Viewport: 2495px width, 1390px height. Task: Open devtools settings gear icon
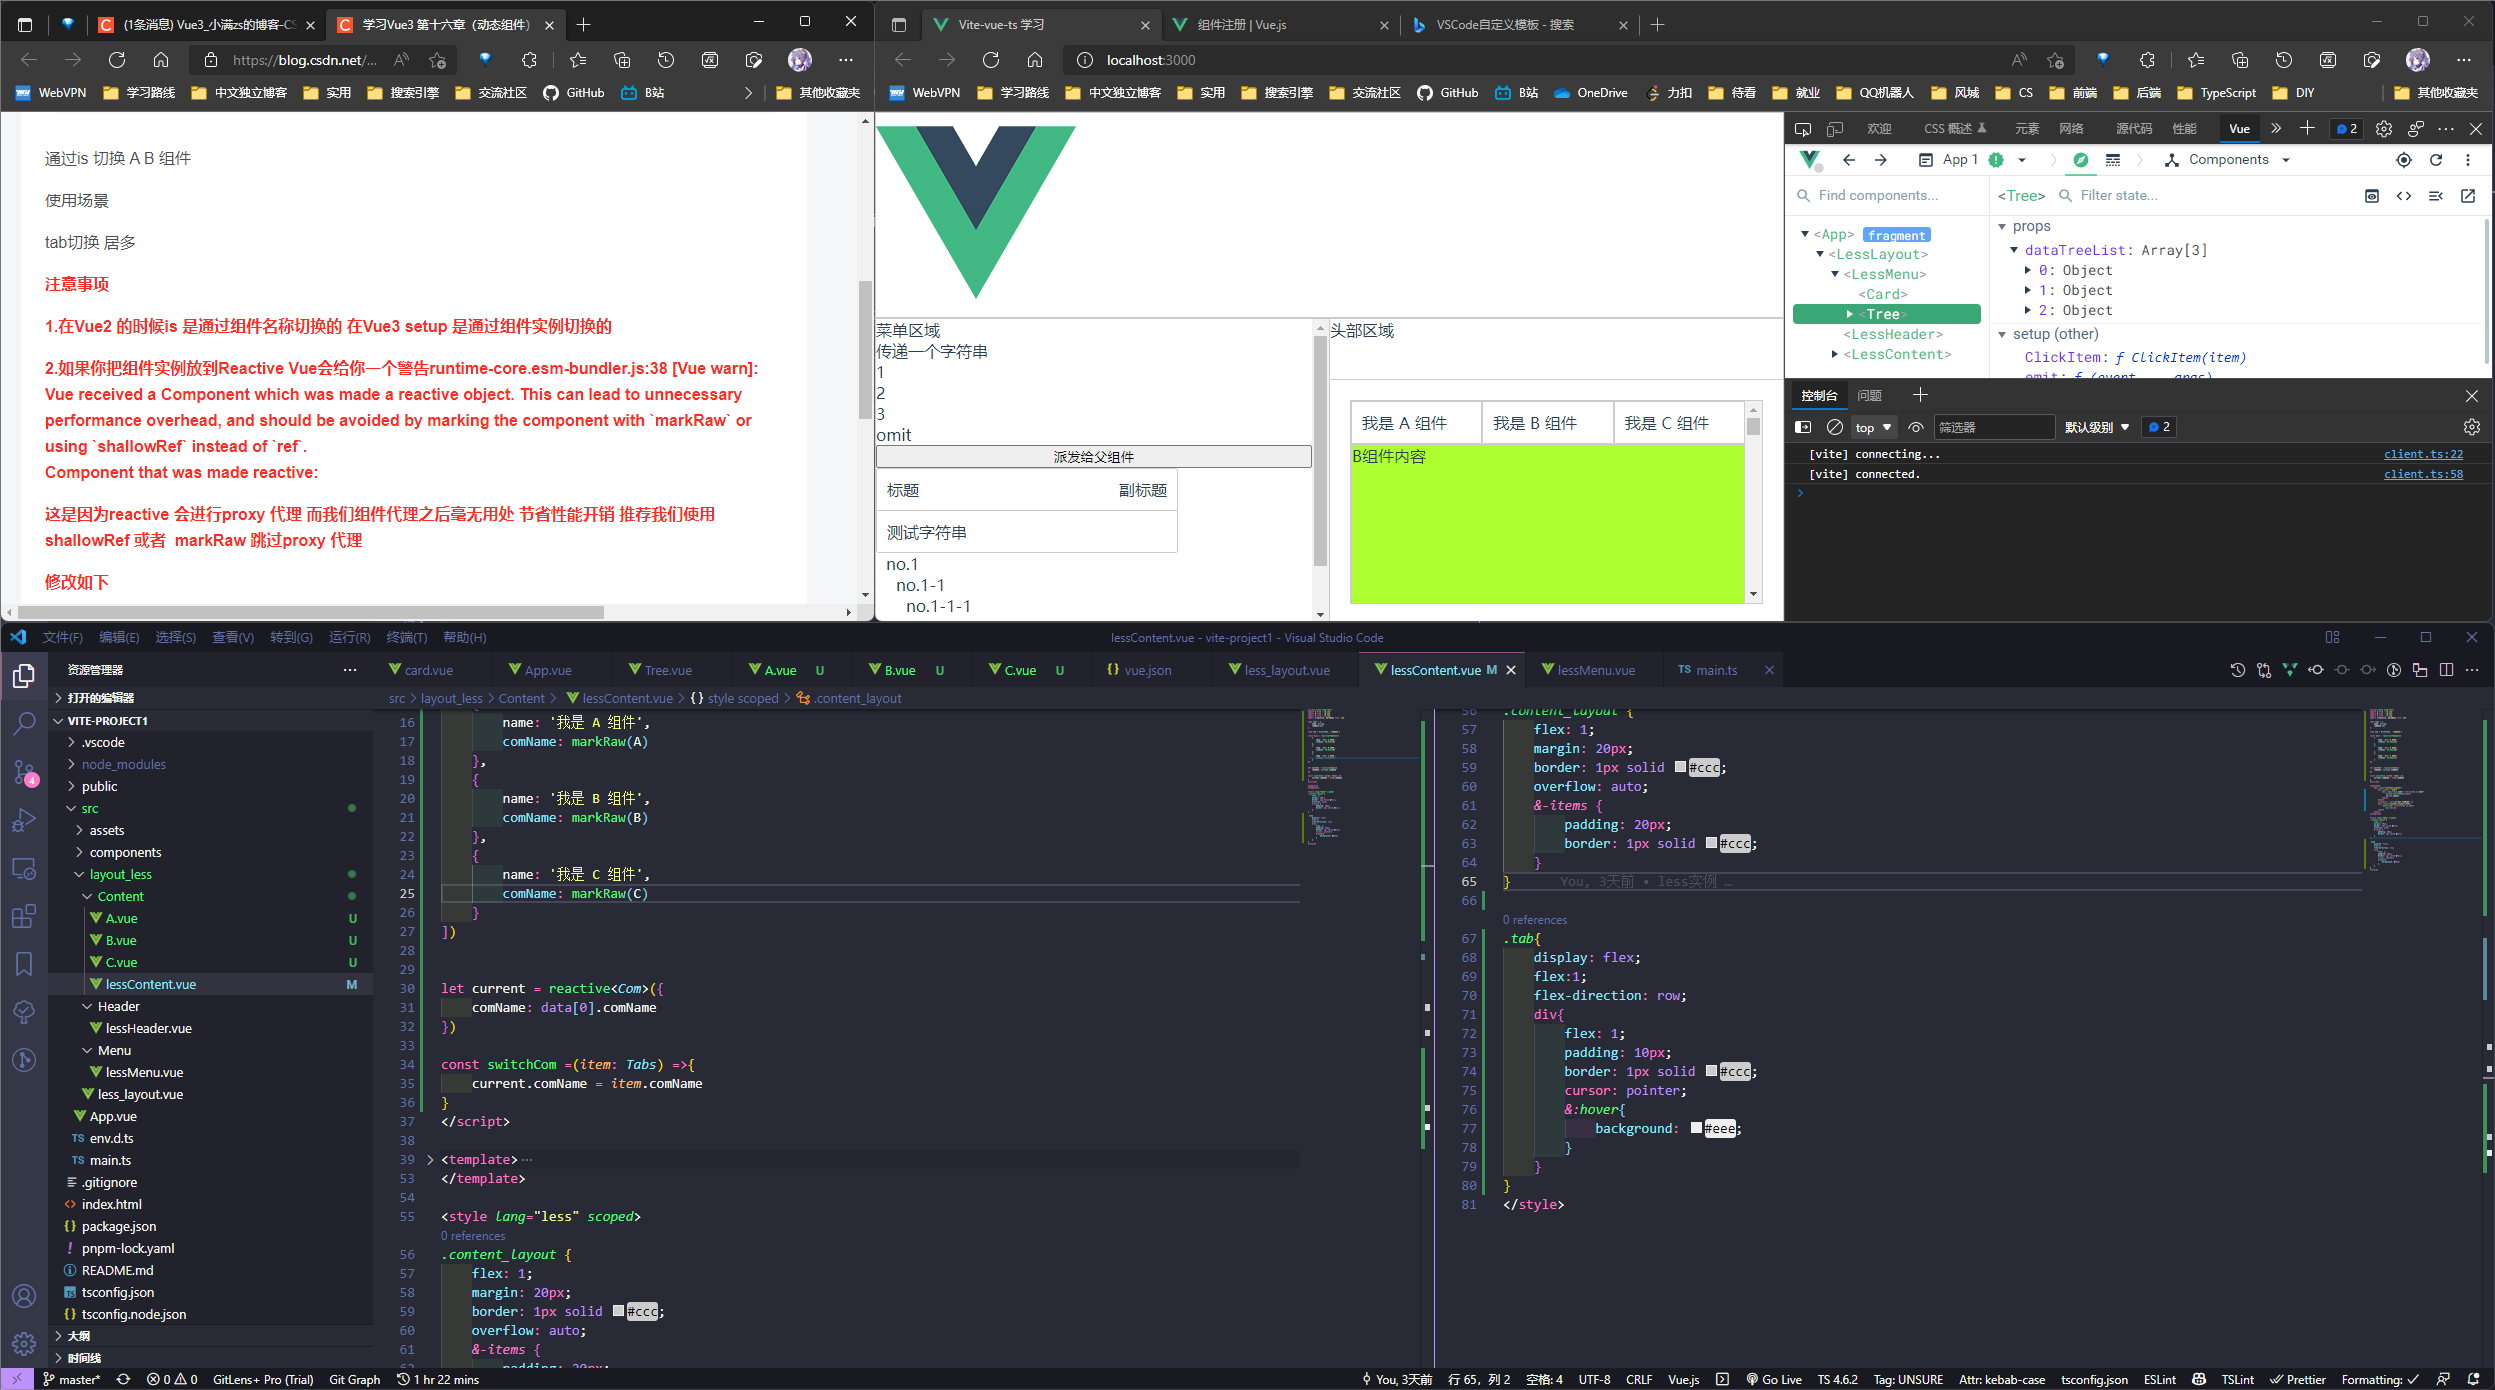tap(2384, 129)
